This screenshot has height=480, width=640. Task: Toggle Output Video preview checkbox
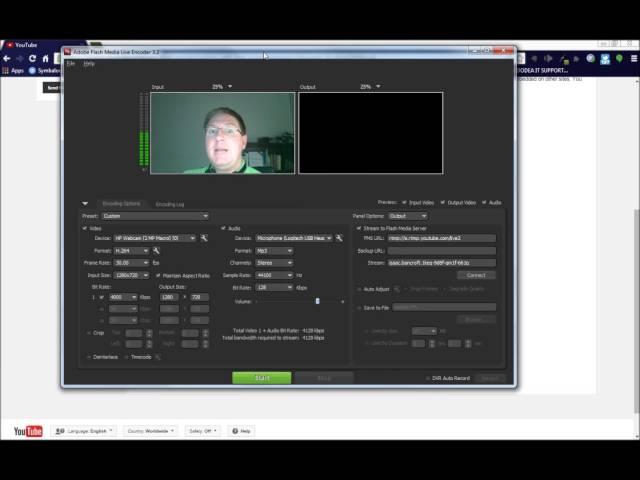(442, 202)
